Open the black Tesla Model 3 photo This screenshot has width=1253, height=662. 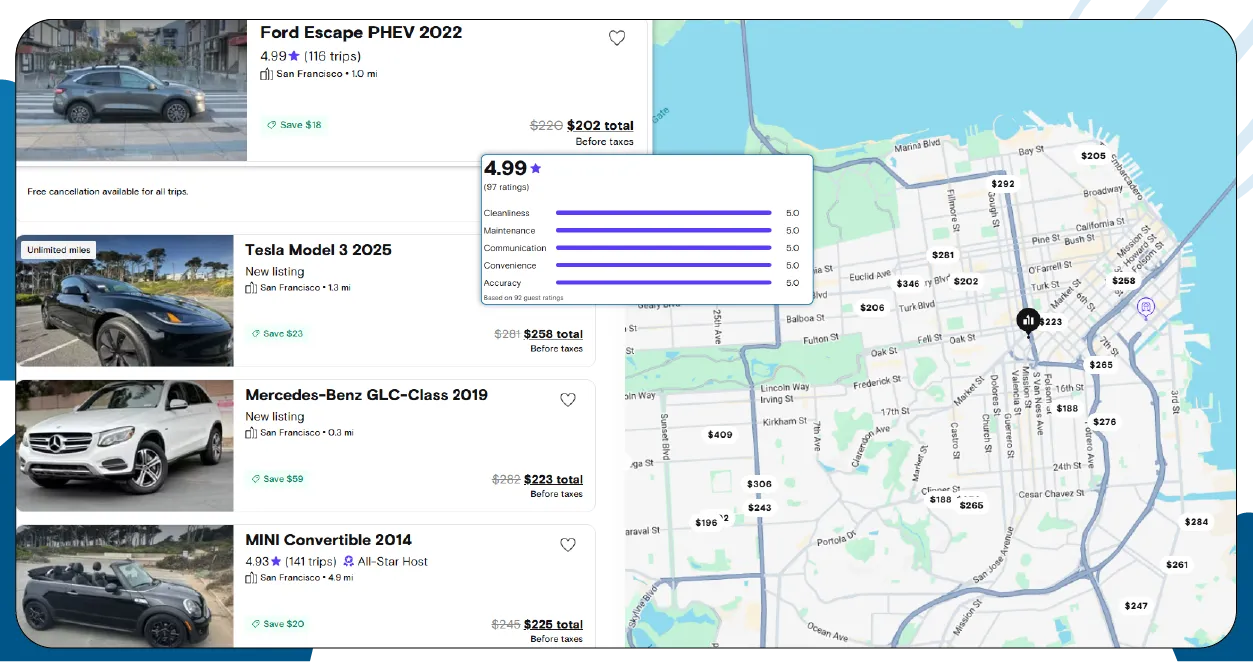[125, 301]
